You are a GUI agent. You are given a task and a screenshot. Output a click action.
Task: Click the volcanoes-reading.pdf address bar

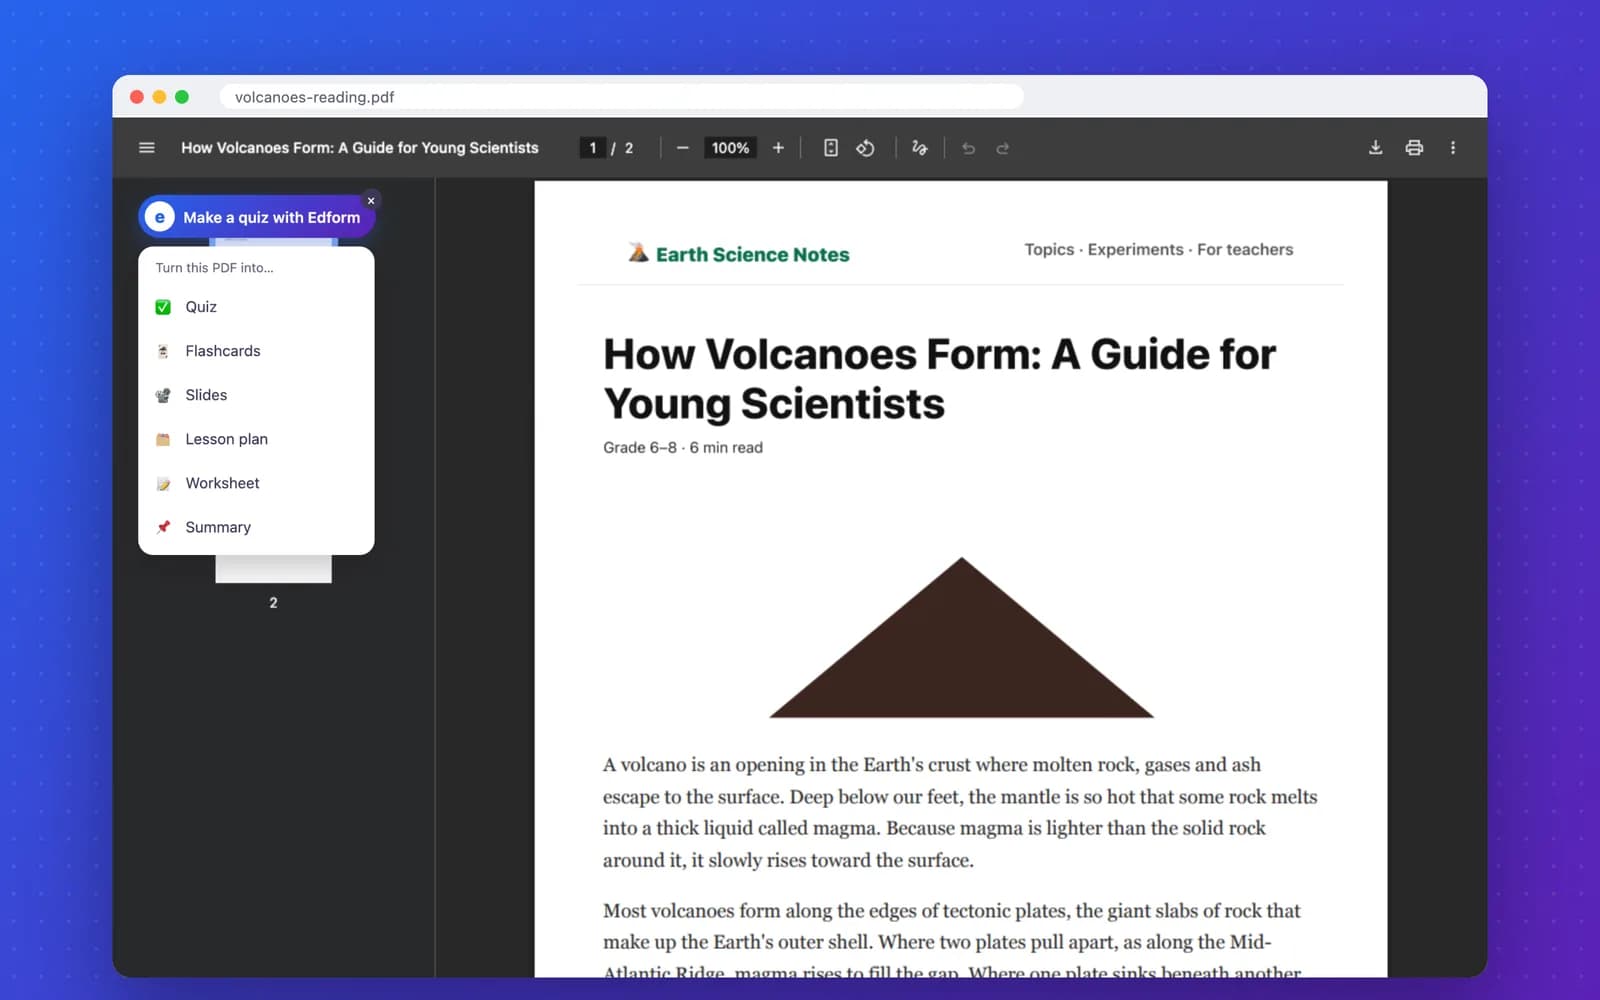coord(620,97)
